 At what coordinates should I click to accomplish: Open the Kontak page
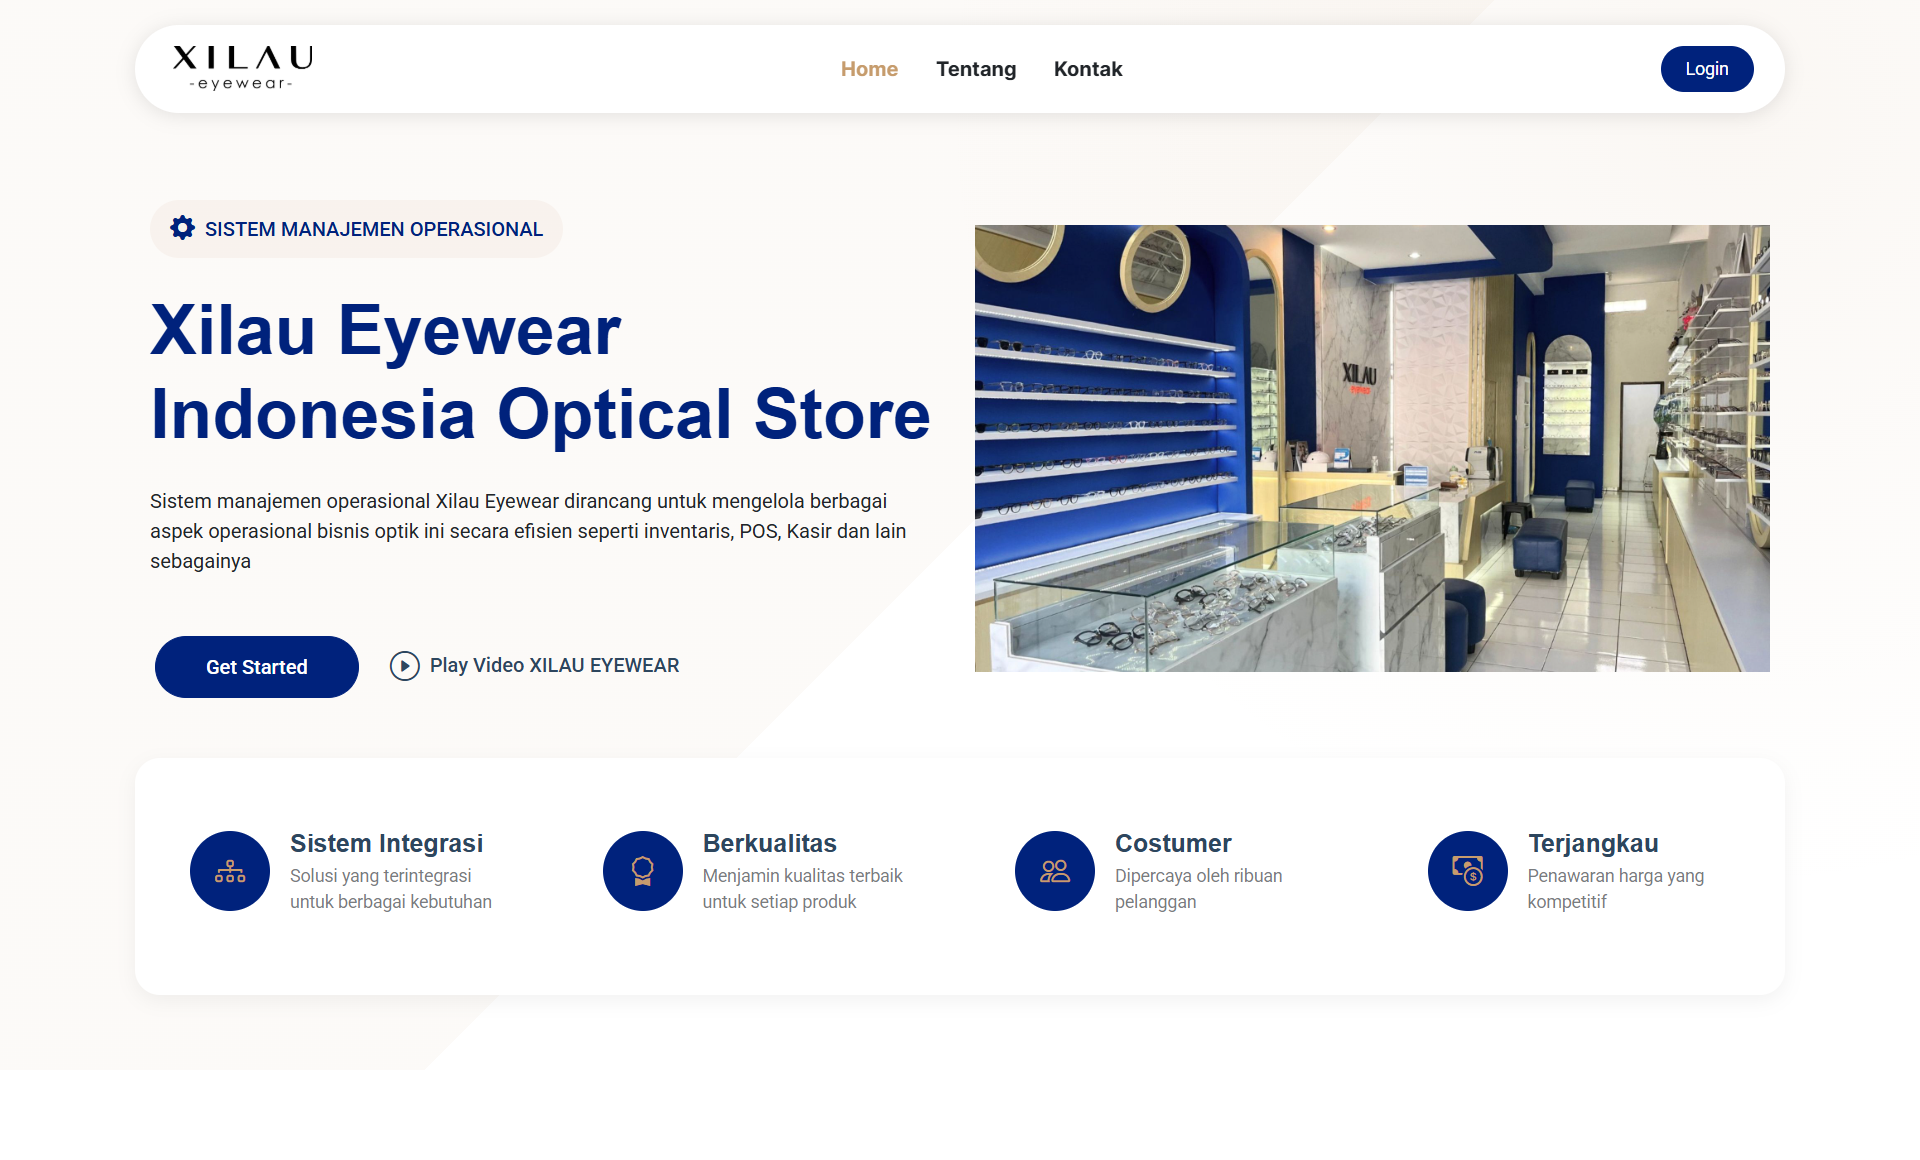(1088, 69)
